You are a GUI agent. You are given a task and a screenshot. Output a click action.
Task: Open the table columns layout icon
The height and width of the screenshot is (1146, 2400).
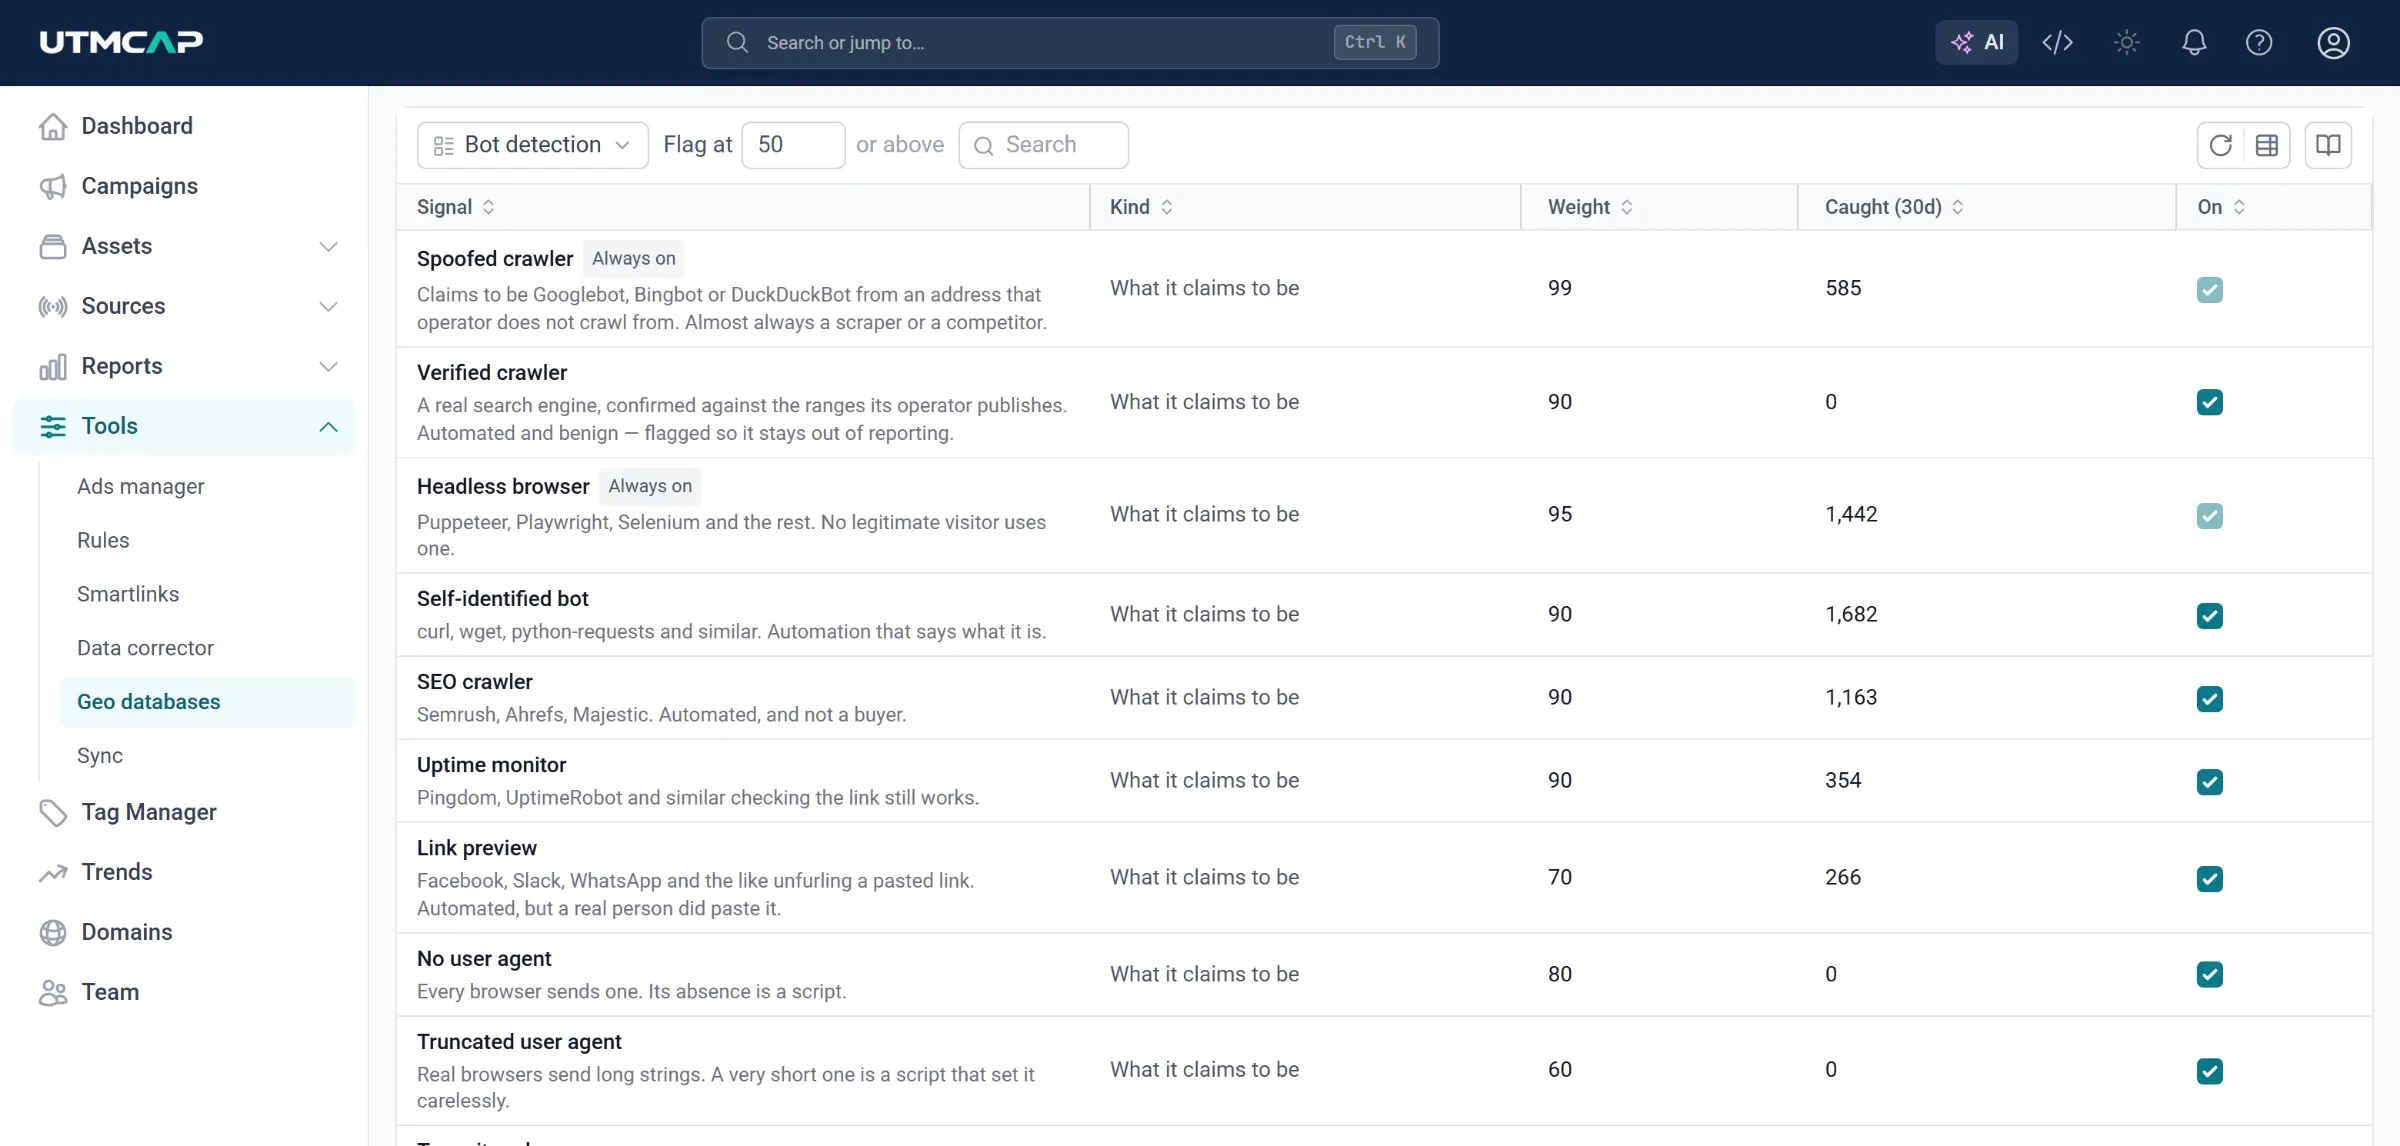[x=2267, y=145]
